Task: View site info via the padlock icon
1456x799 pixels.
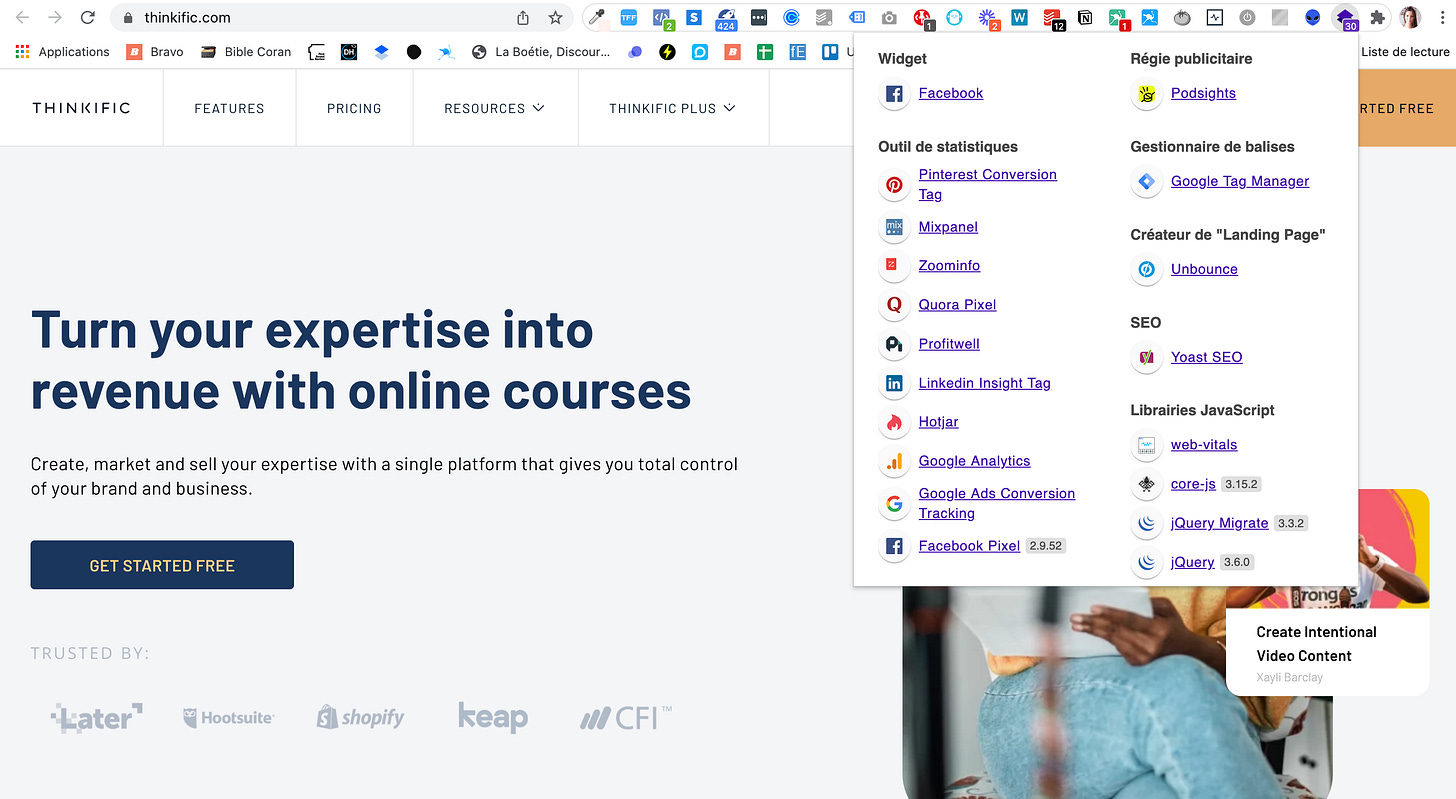Action: (x=127, y=17)
